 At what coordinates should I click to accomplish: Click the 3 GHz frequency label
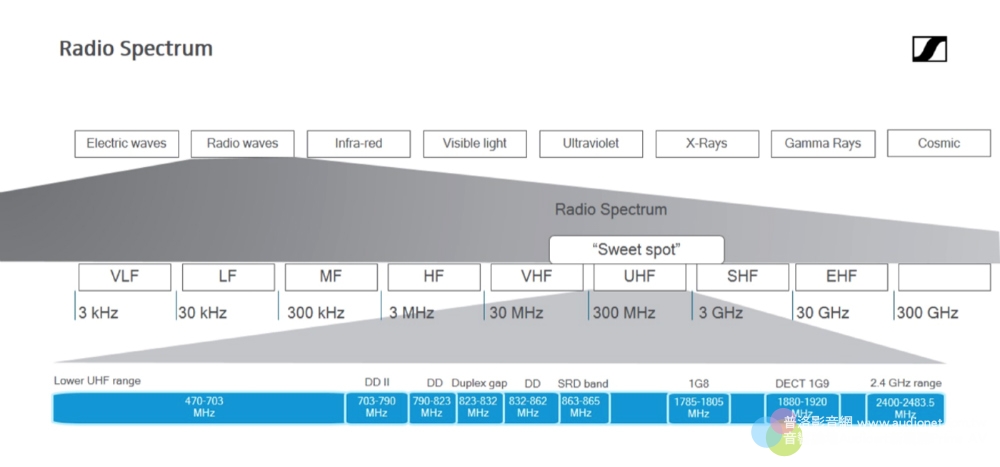pos(721,313)
